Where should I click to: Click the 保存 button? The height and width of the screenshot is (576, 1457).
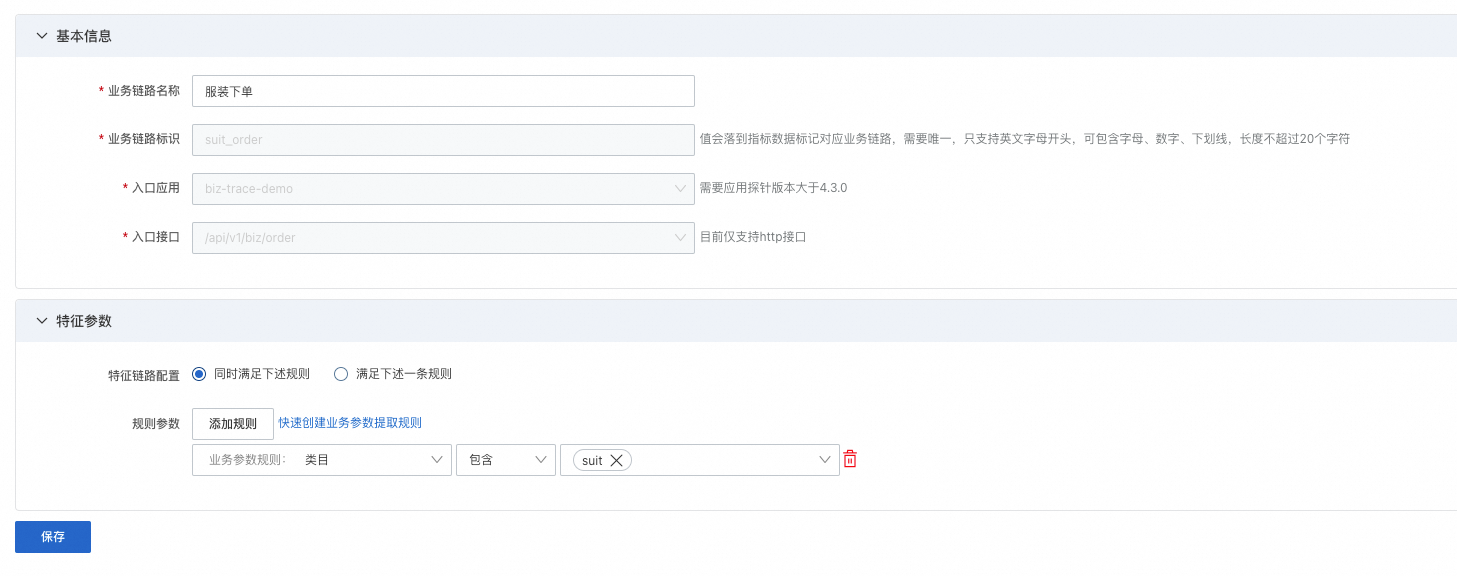53,537
